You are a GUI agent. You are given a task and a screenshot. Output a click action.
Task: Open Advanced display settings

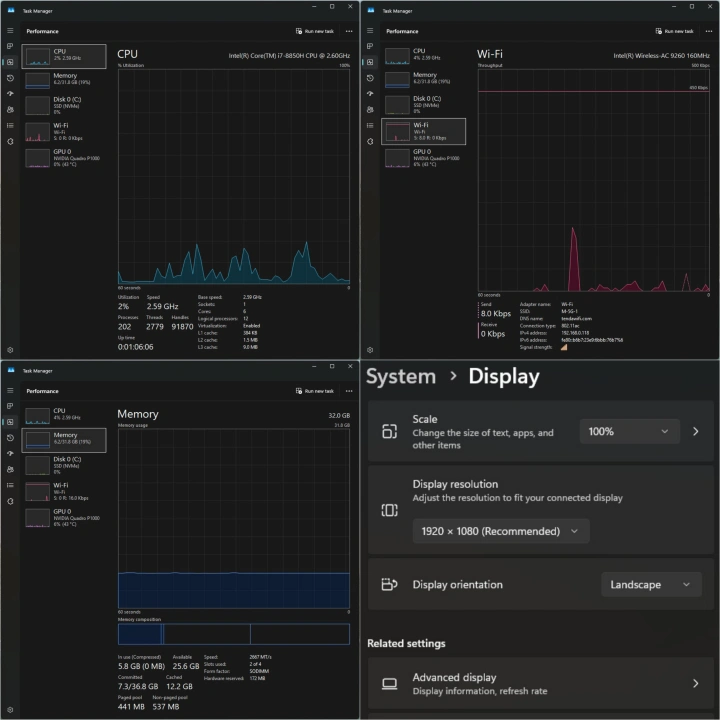point(540,683)
